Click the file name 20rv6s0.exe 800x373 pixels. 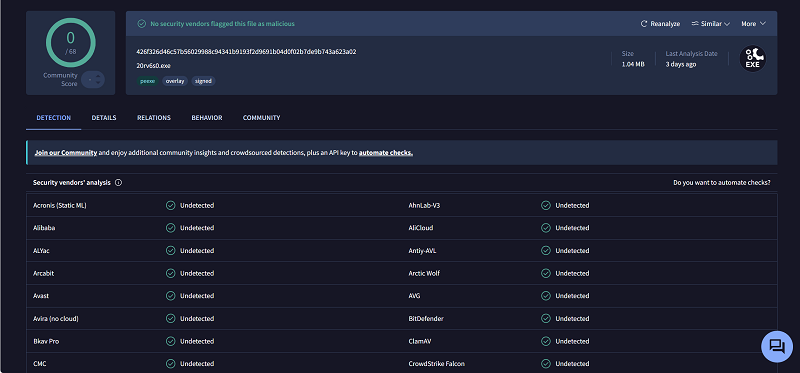[153, 66]
